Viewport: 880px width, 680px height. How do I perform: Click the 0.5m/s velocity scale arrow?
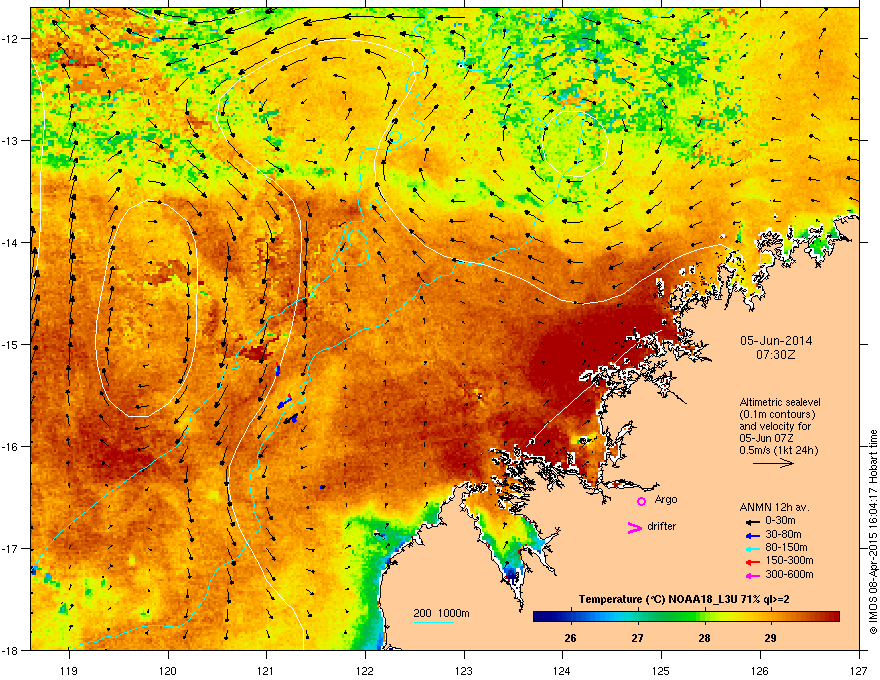(773, 463)
